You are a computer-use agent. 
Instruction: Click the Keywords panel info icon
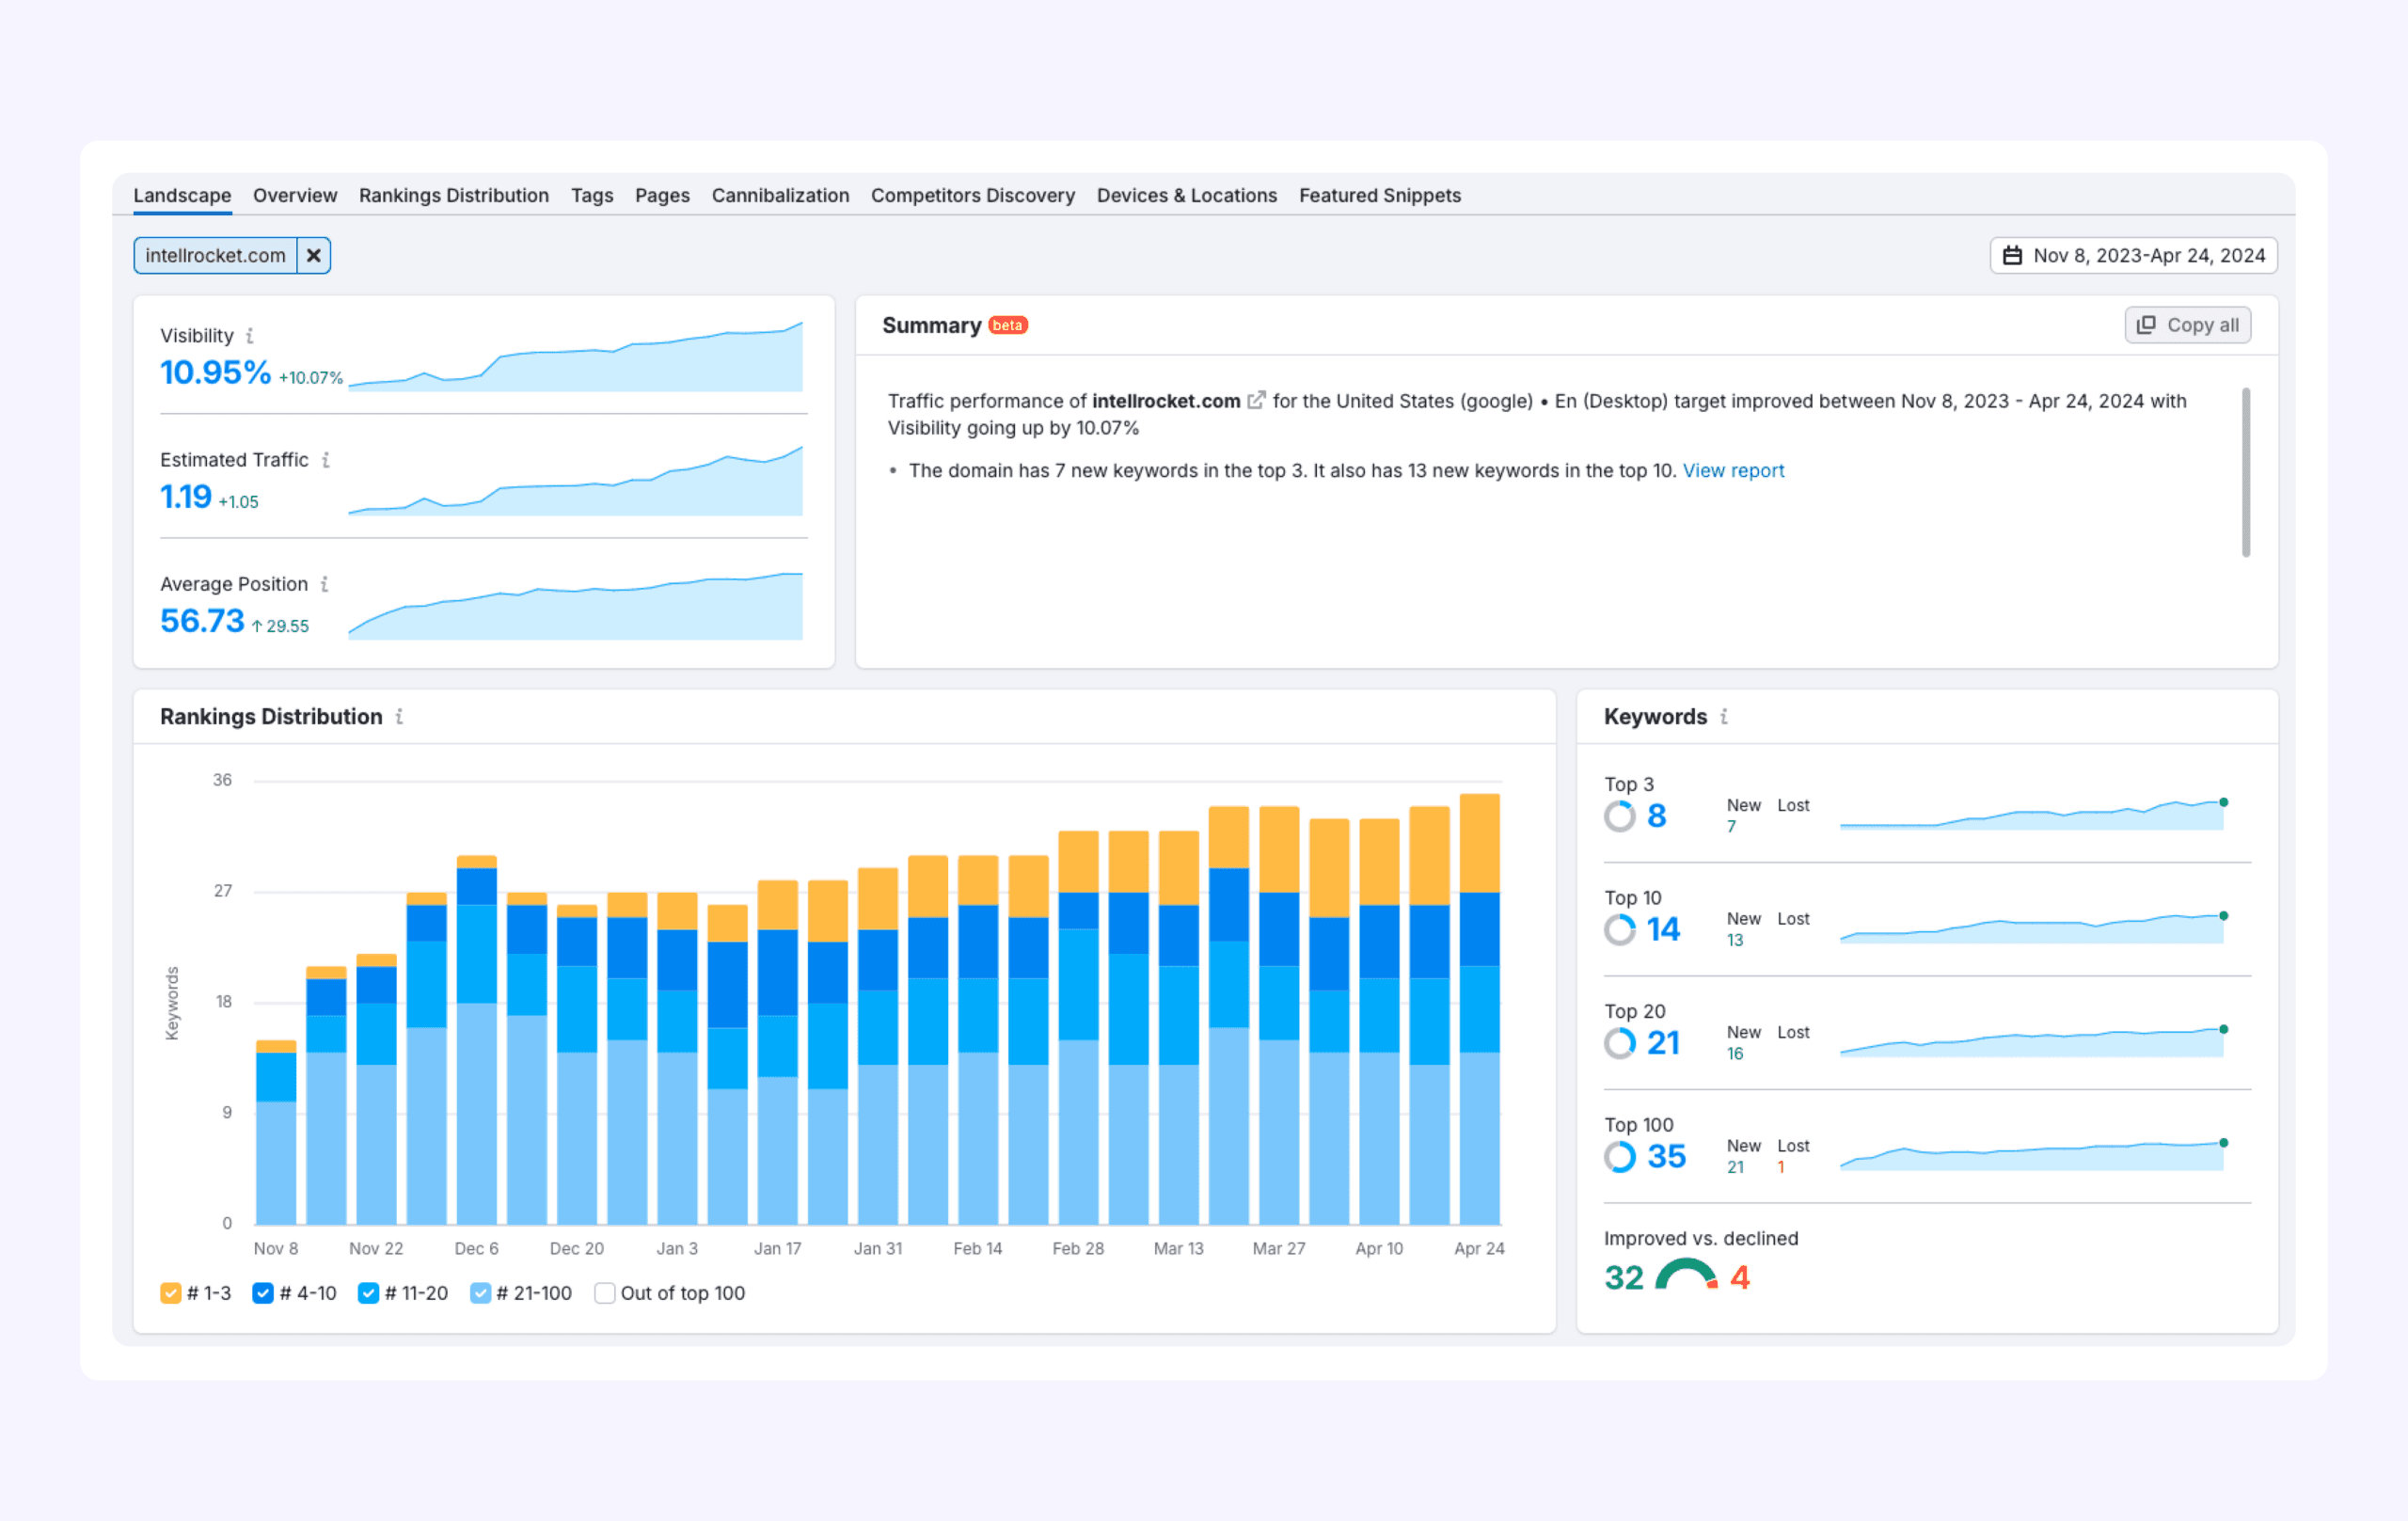tap(1724, 717)
